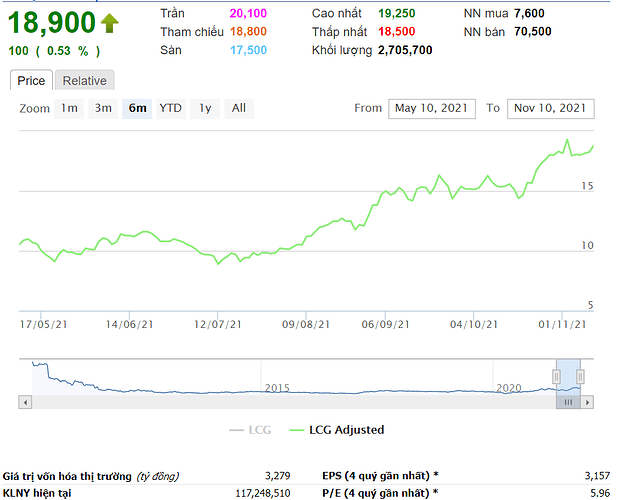This screenshot has height=500, width=619.
Task: Set zoom range to 3m
Action: [102, 108]
